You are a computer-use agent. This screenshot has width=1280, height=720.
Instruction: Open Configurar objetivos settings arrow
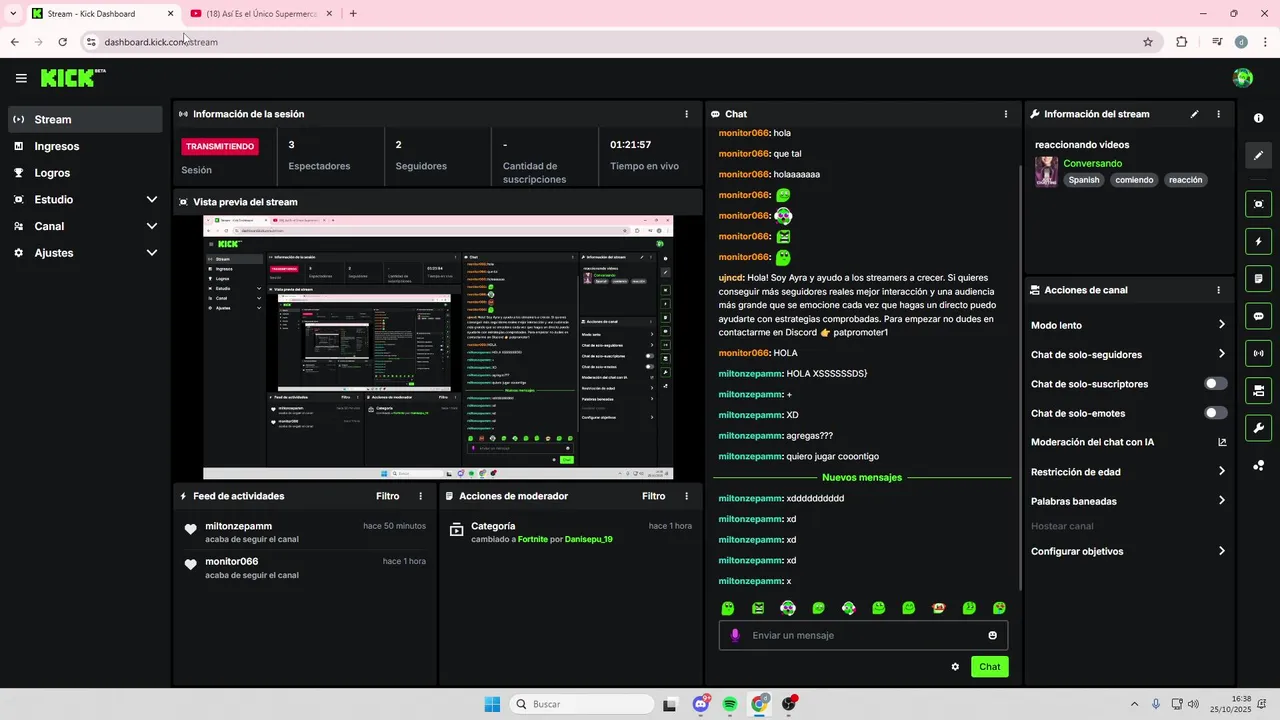pyautogui.click(x=1221, y=551)
